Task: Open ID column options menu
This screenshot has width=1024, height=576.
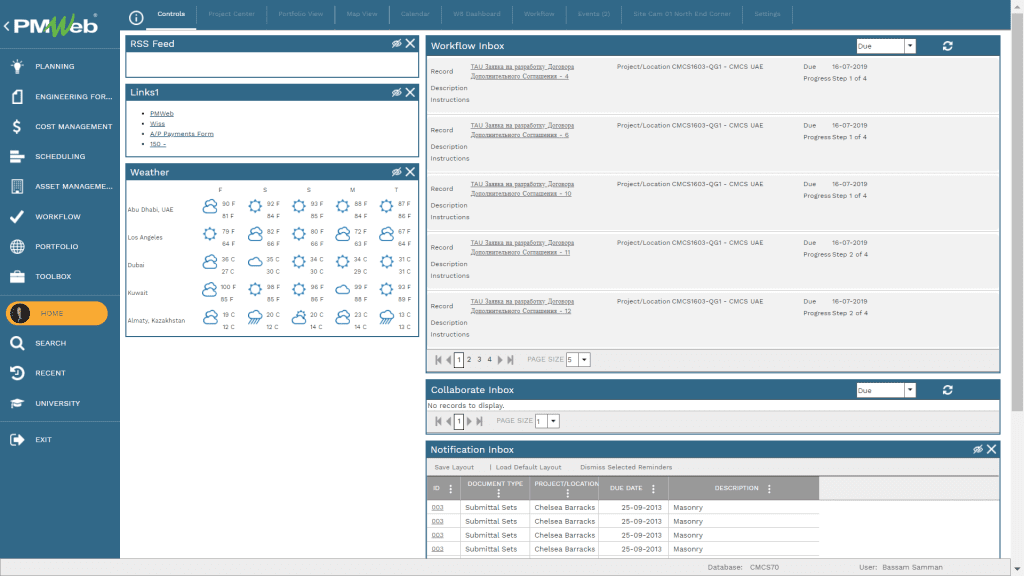Action: pos(451,488)
